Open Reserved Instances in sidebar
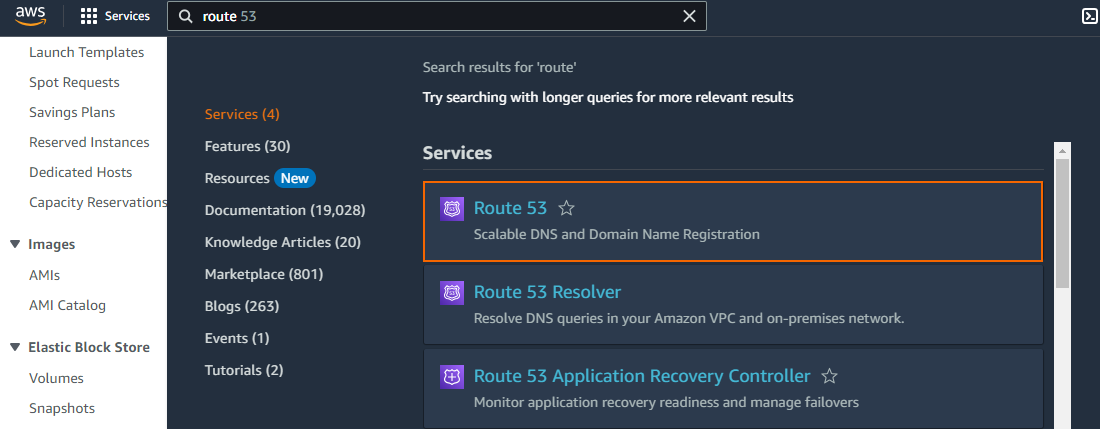Viewport: 1100px width, 429px height. click(x=89, y=142)
